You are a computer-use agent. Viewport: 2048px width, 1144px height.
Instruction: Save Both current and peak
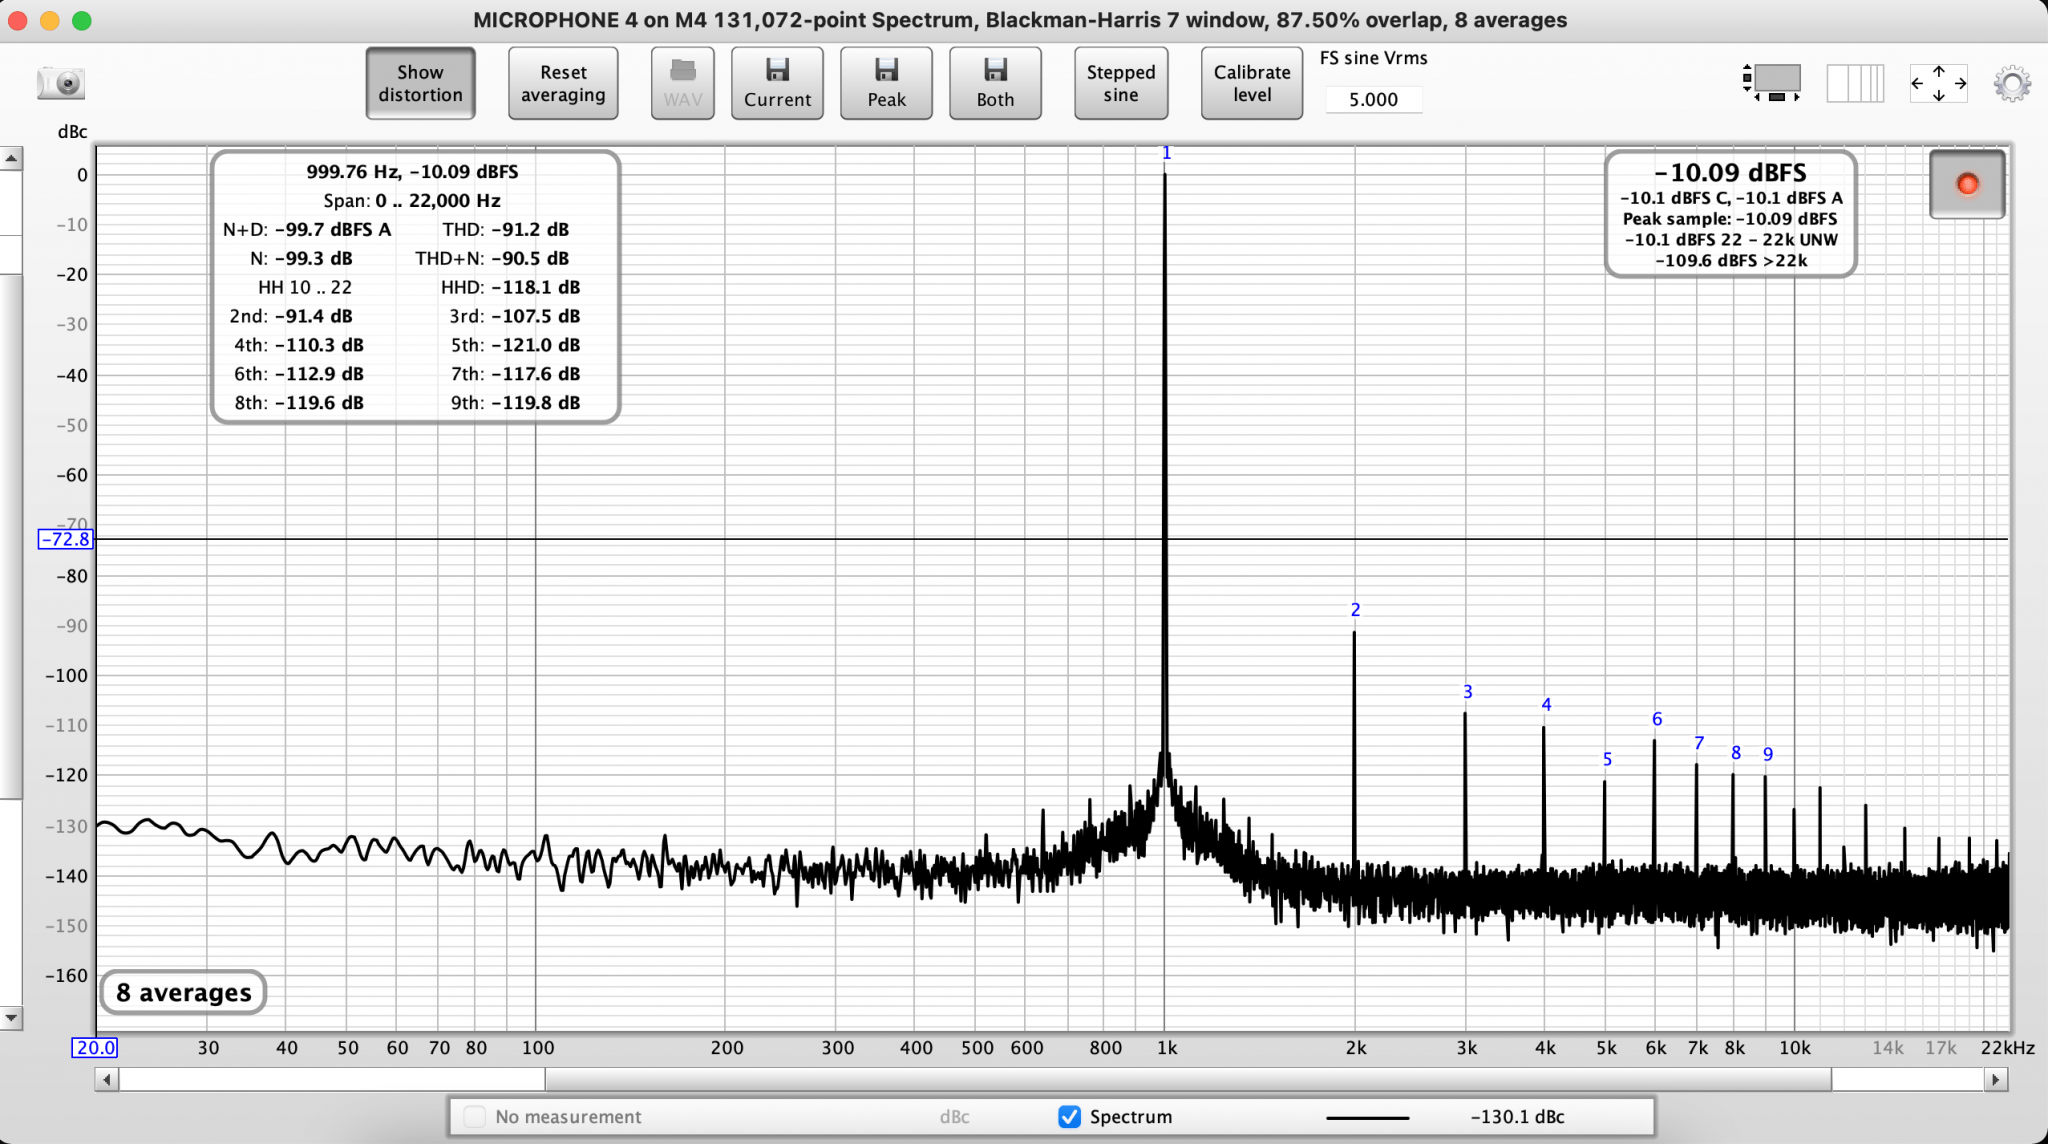[995, 83]
